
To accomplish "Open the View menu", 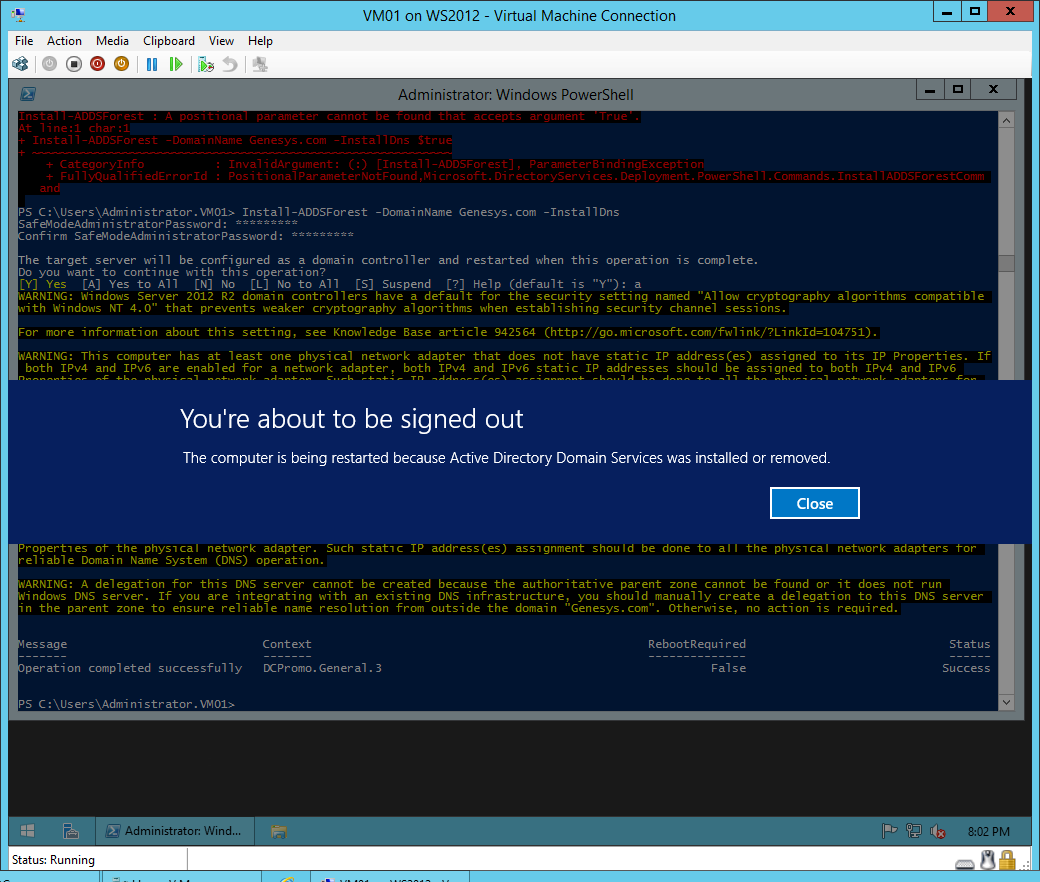I will [221, 41].
